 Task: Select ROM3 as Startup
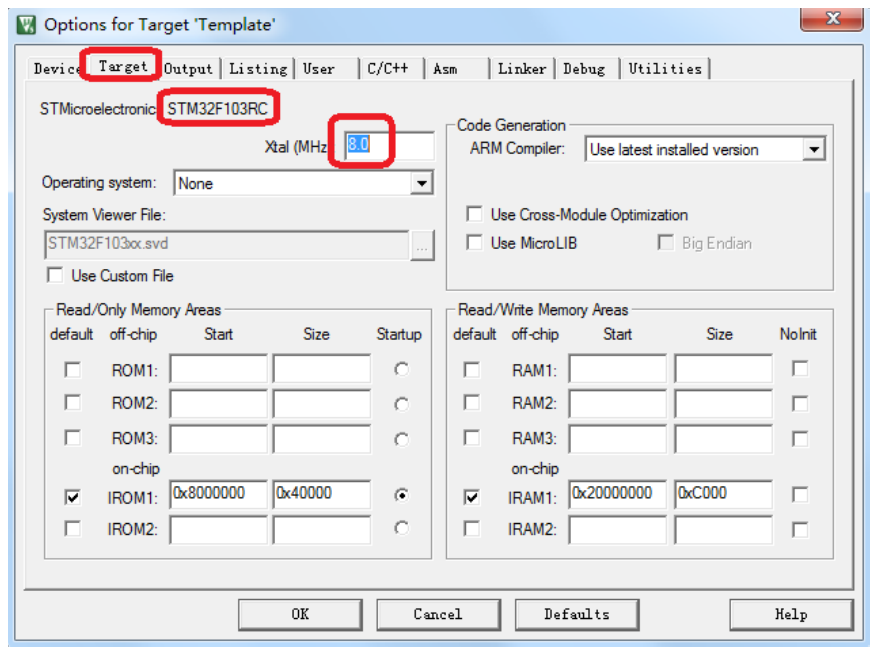(401, 440)
